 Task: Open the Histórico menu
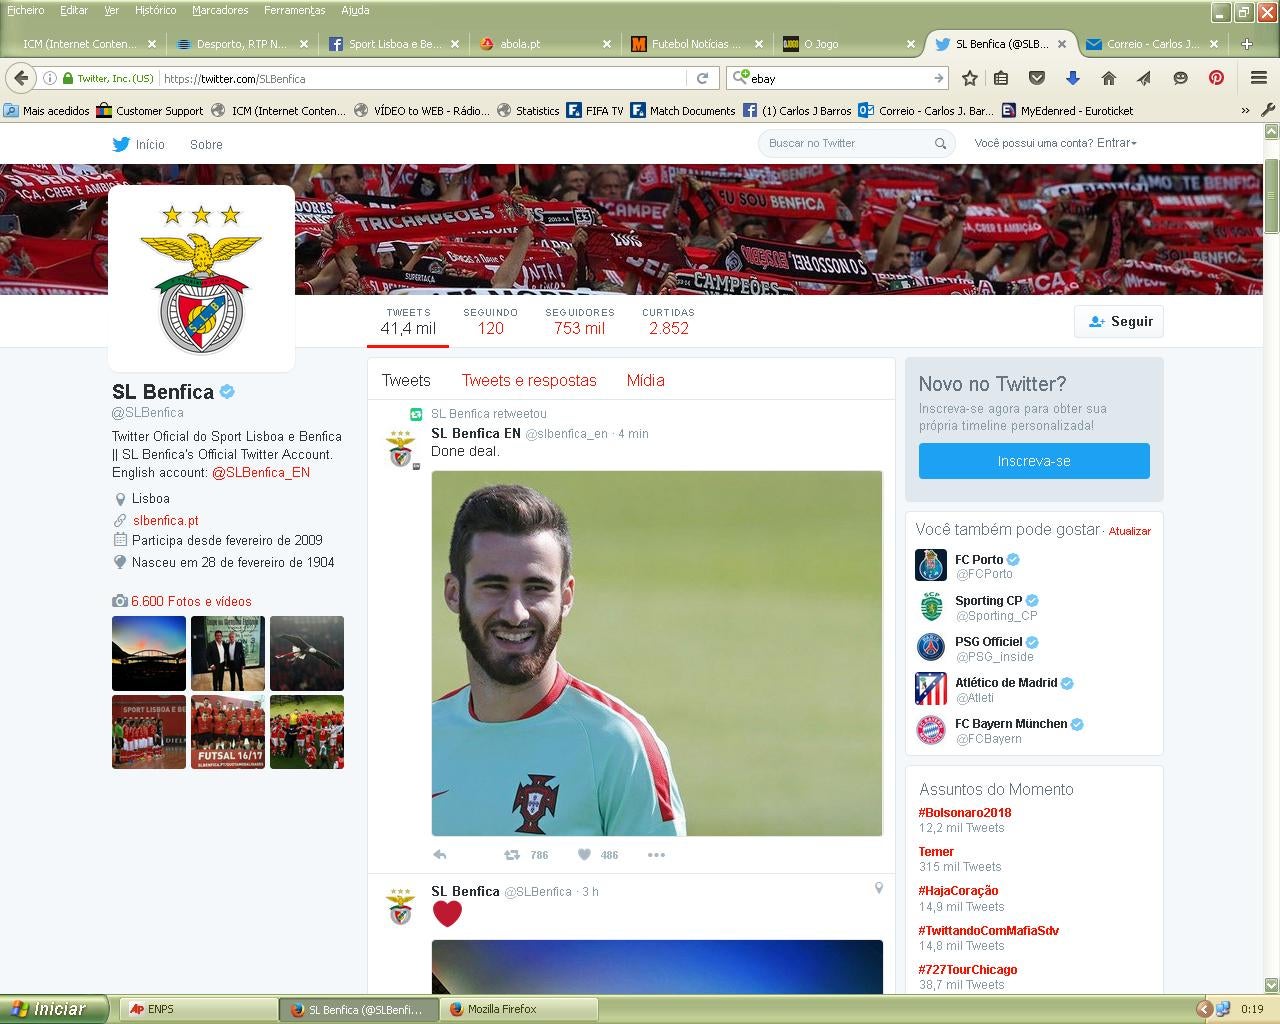pyautogui.click(x=155, y=10)
